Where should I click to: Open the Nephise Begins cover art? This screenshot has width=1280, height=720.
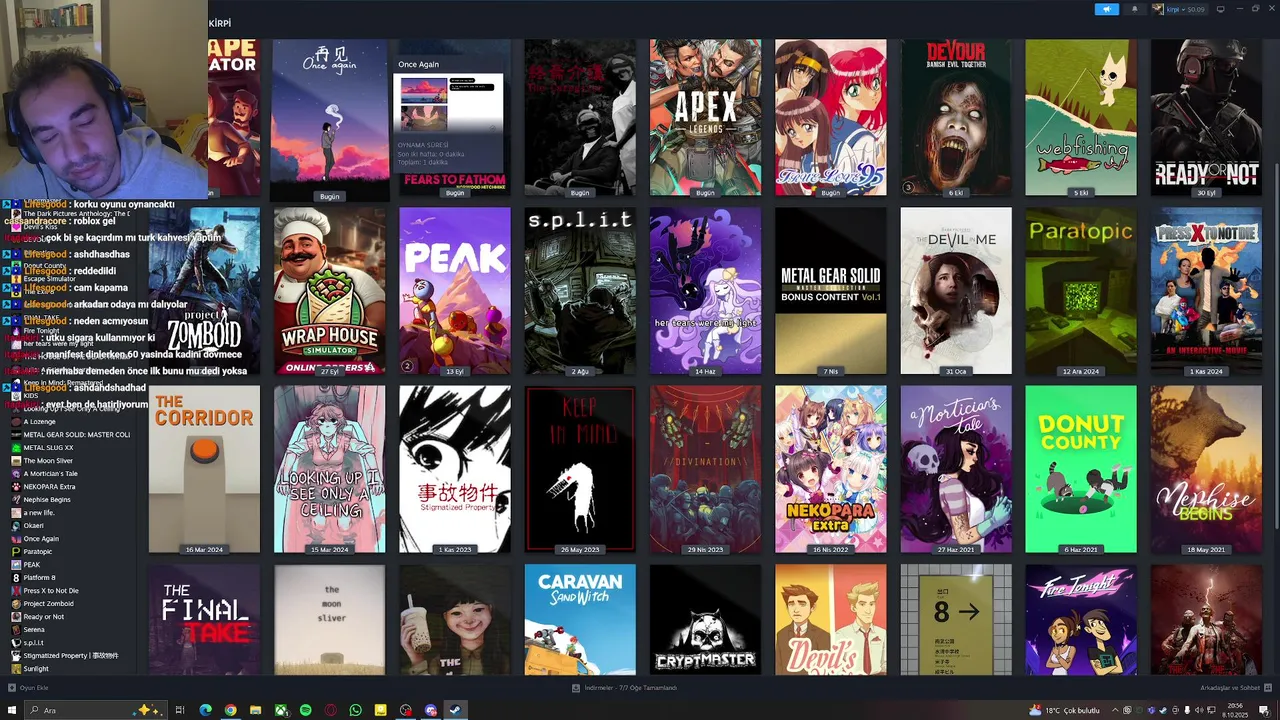tap(1206, 469)
